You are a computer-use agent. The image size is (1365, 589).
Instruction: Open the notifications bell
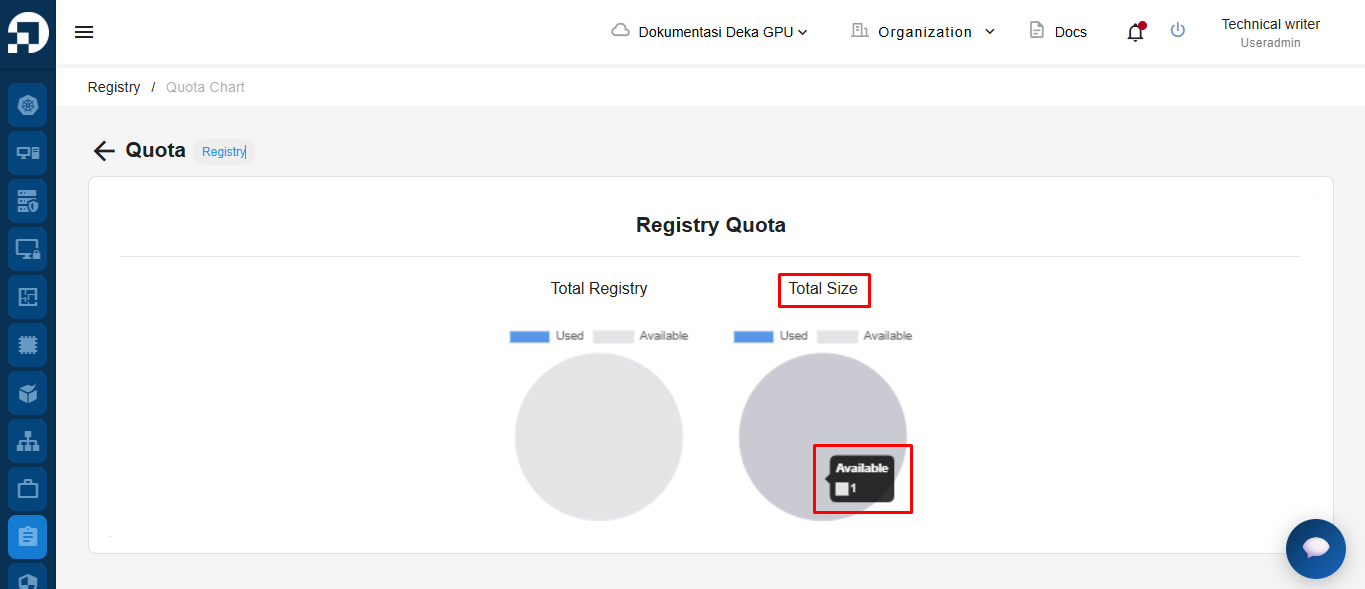click(x=1134, y=32)
